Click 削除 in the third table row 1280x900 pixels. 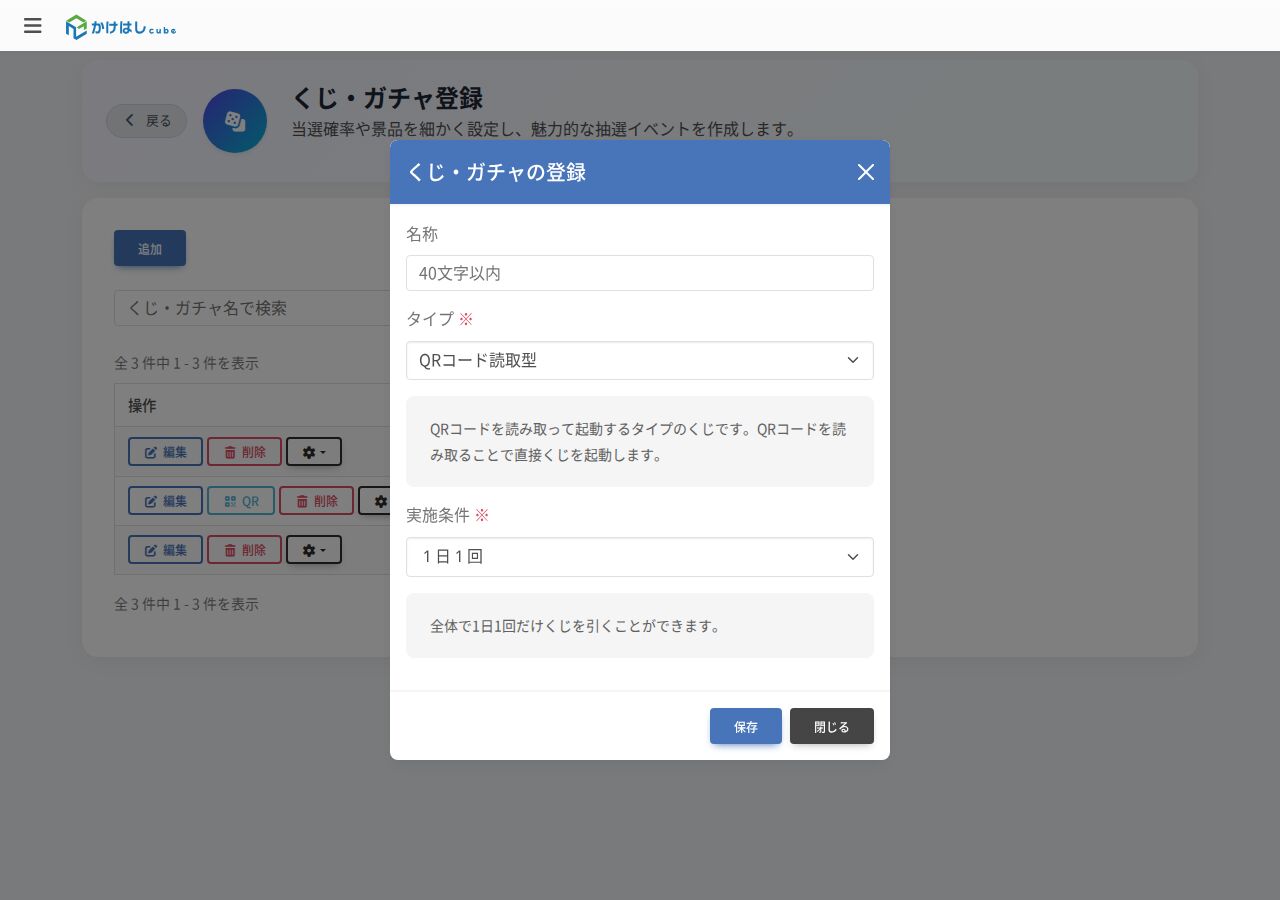click(x=244, y=550)
